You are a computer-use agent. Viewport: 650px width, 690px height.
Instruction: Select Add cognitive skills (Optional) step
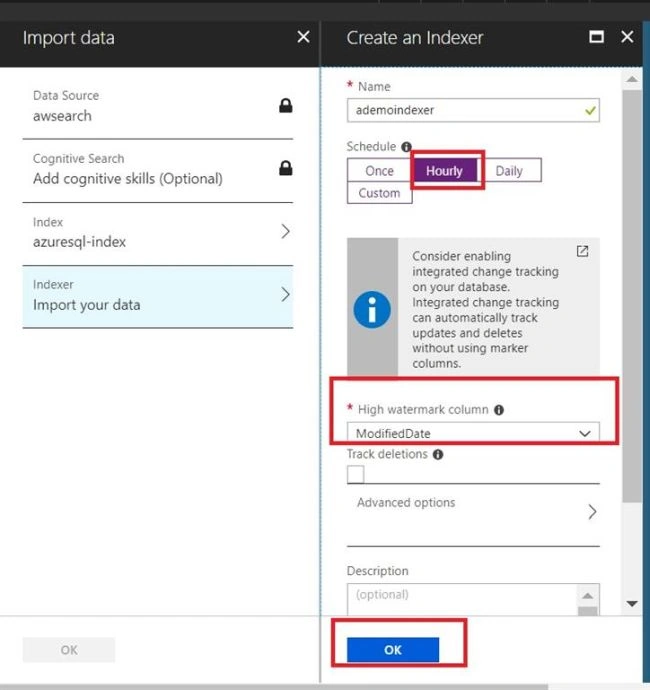coord(158,170)
